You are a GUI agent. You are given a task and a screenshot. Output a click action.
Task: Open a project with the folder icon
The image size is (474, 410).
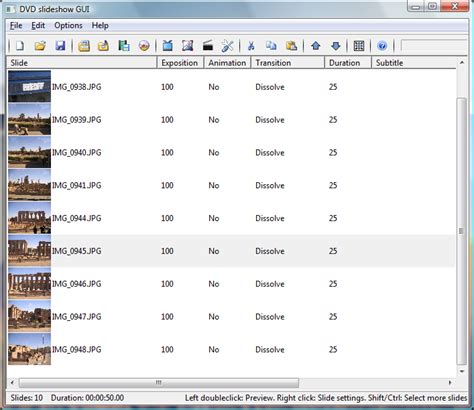[40, 46]
